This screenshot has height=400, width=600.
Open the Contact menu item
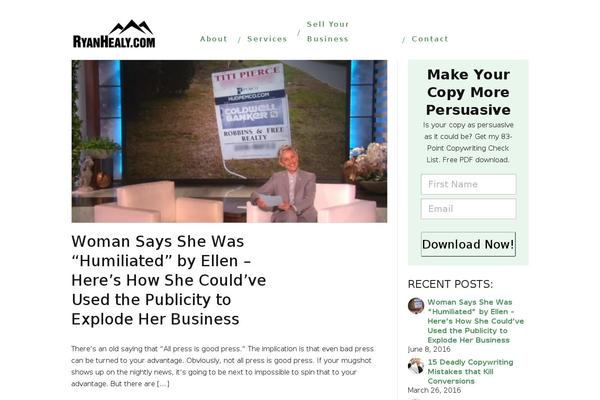click(x=430, y=39)
